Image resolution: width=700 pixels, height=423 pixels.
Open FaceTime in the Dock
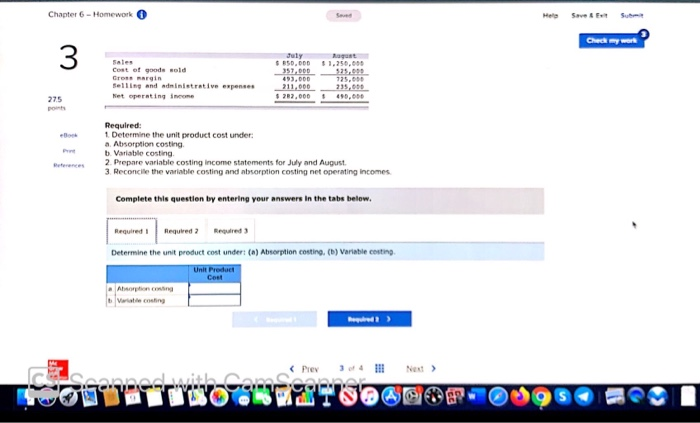[262, 397]
